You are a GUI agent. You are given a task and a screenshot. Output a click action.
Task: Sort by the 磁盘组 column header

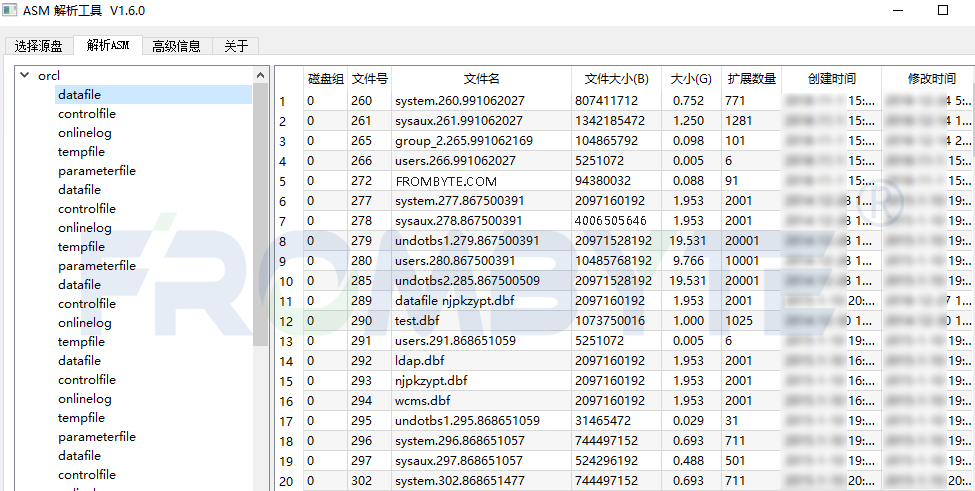click(x=326, y=79)
